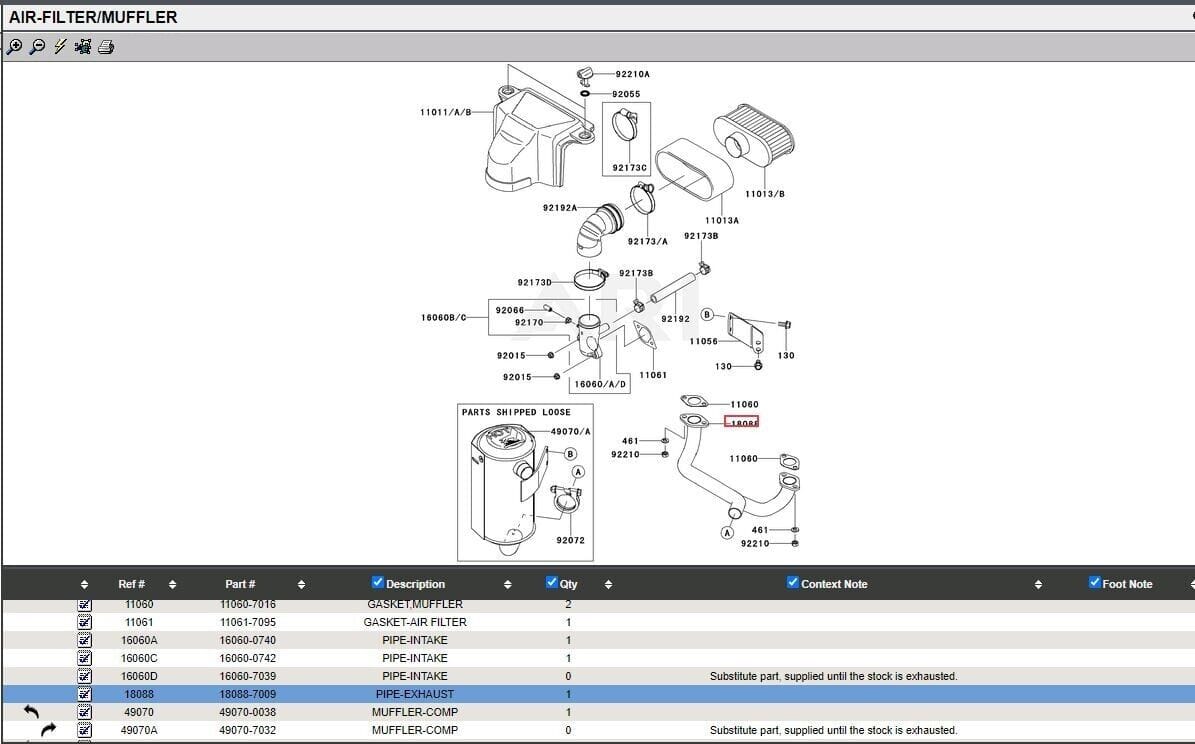Click the back arrow beside 49070 row
Image resolution: width=1195 pixels, height=744 pixels.
tap(31, 712)
